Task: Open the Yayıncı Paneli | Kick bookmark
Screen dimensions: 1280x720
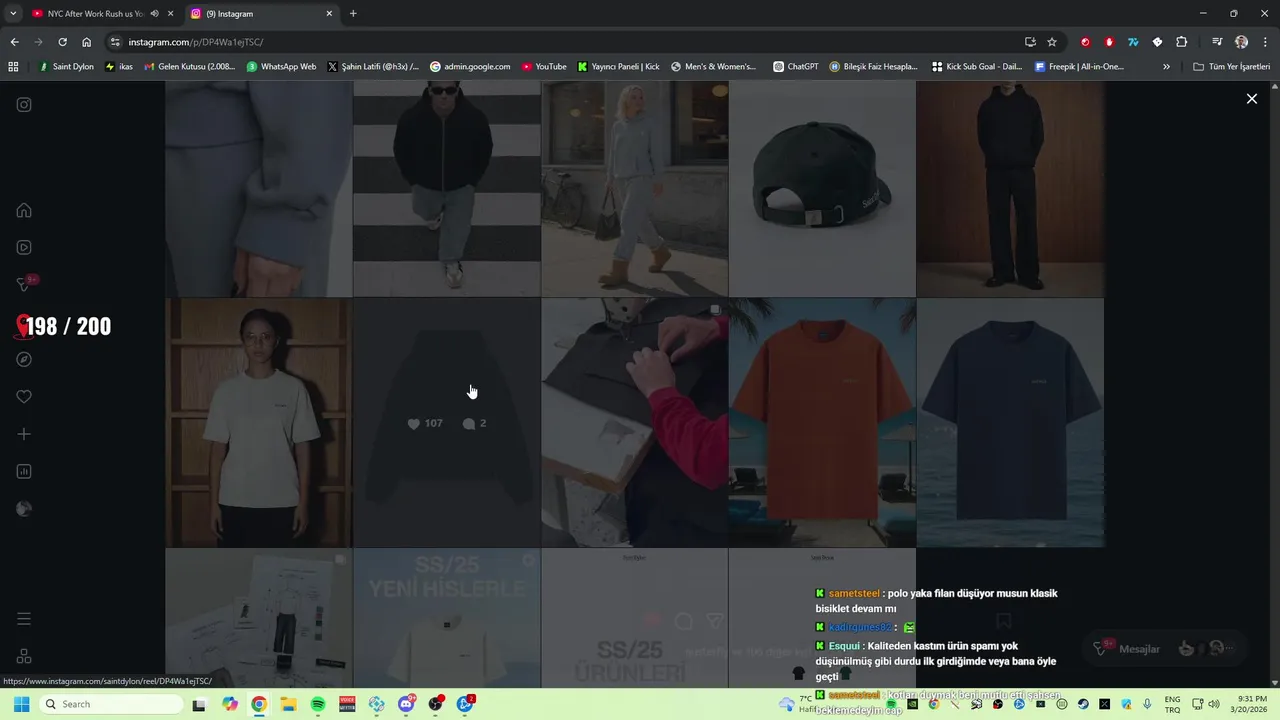Action: [x=618, y=67]
